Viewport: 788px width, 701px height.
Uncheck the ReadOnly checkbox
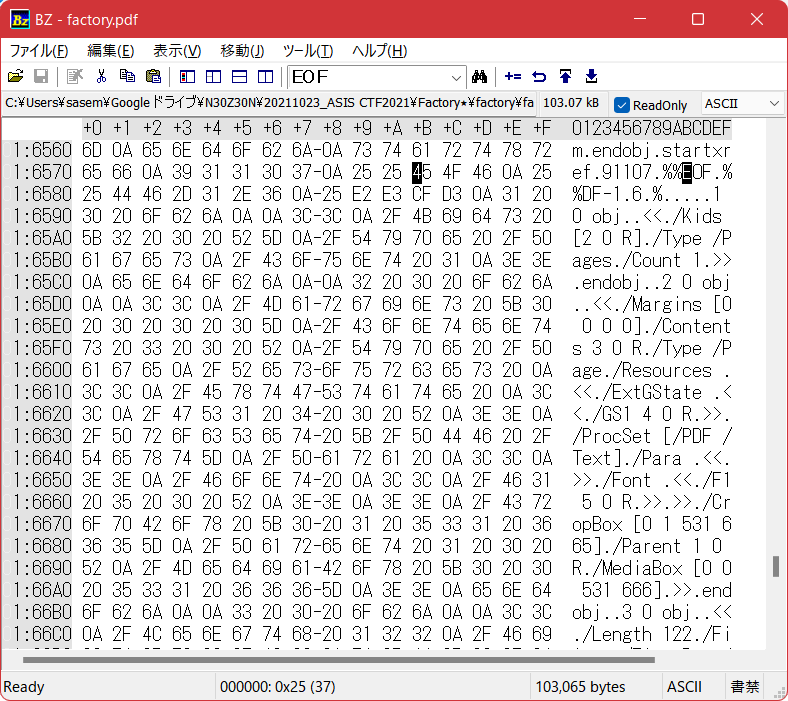(x=622, y=105)
